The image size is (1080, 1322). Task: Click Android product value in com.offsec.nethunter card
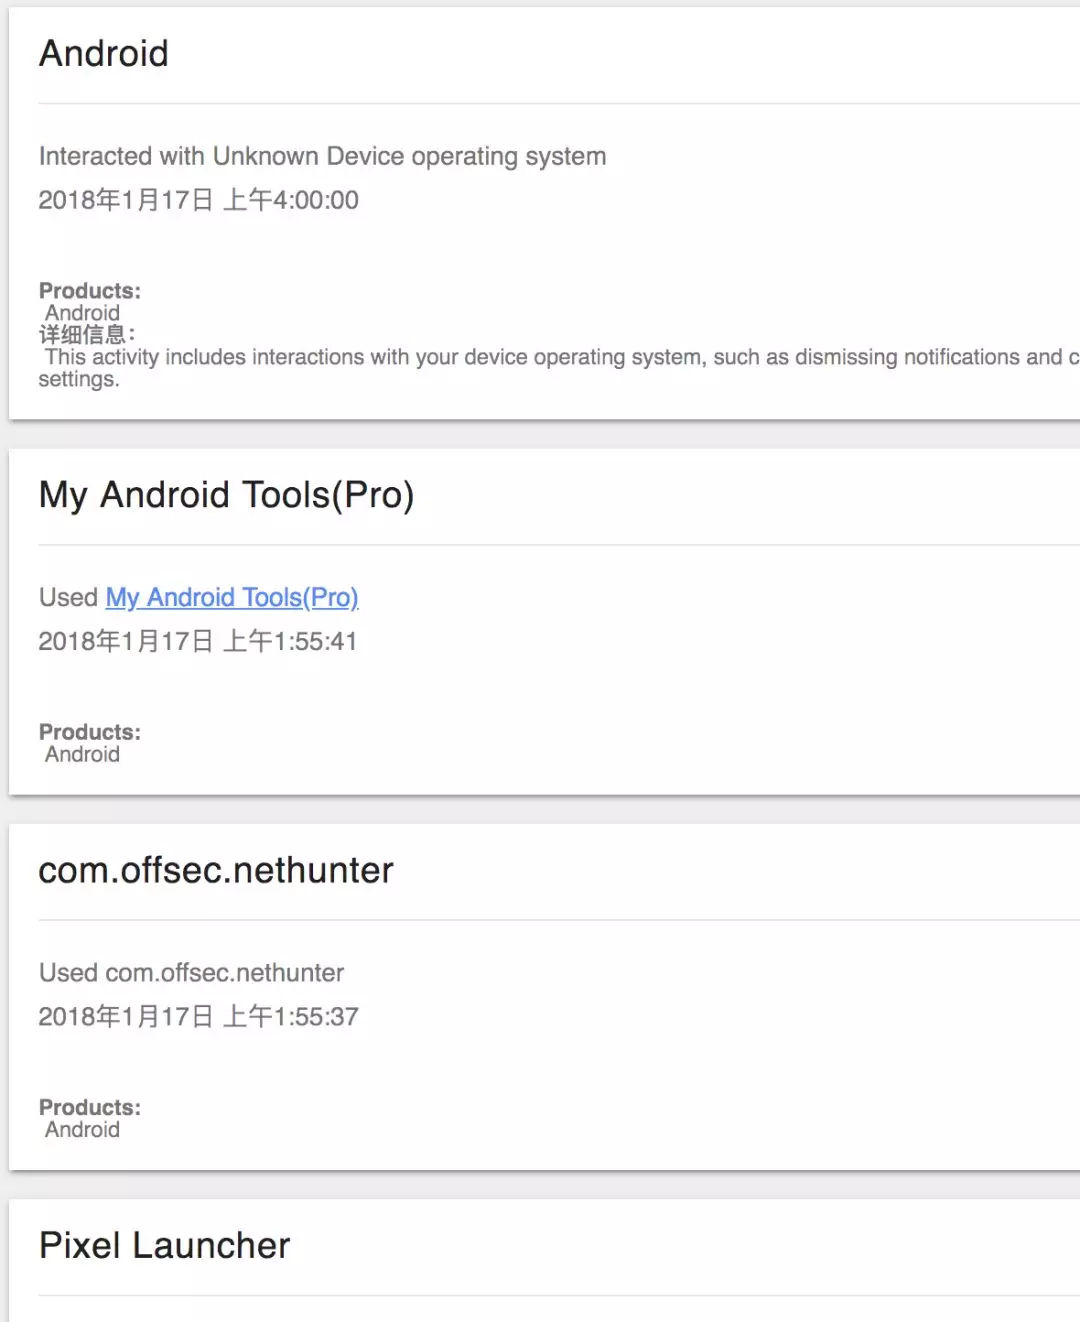(x=82, y=1129)
